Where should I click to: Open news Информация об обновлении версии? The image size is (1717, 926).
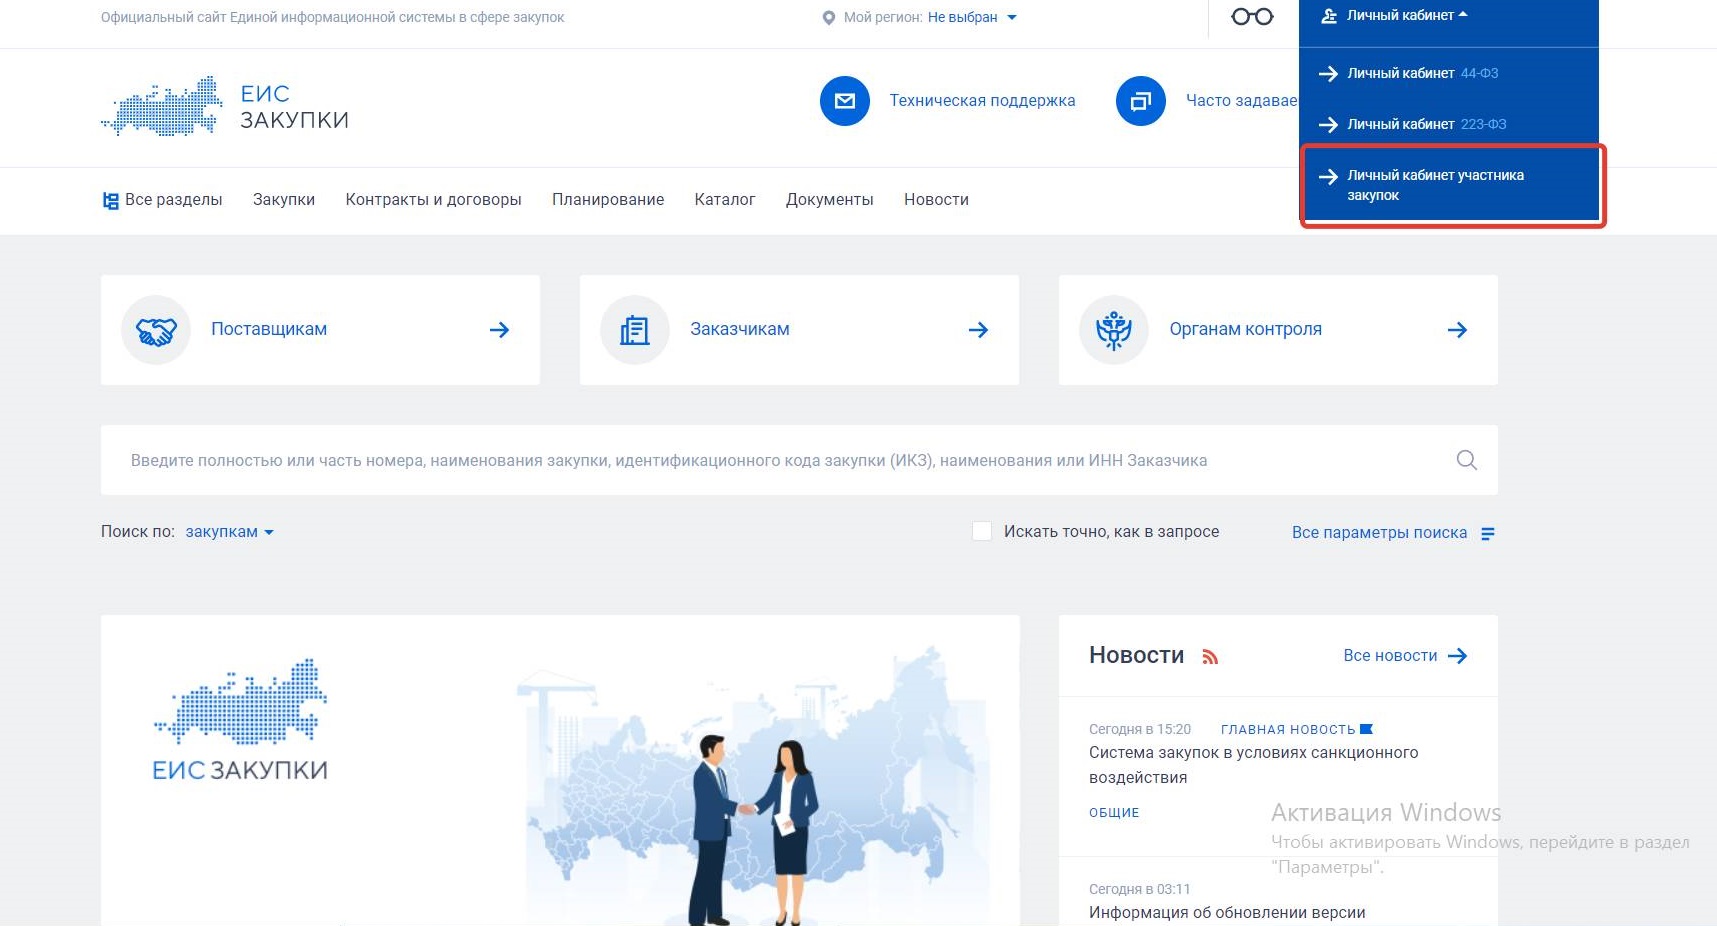(x=1227, y=913)
